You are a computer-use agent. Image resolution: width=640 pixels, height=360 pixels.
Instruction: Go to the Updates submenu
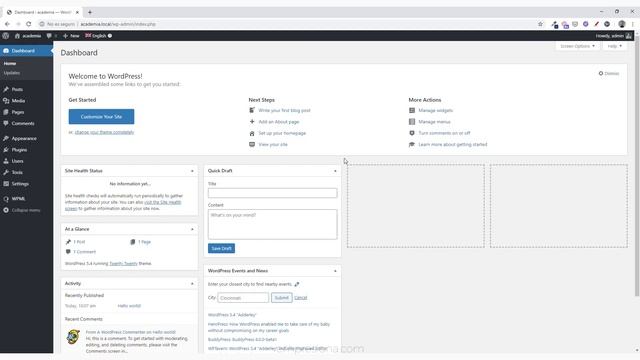(x=12, y=73)
